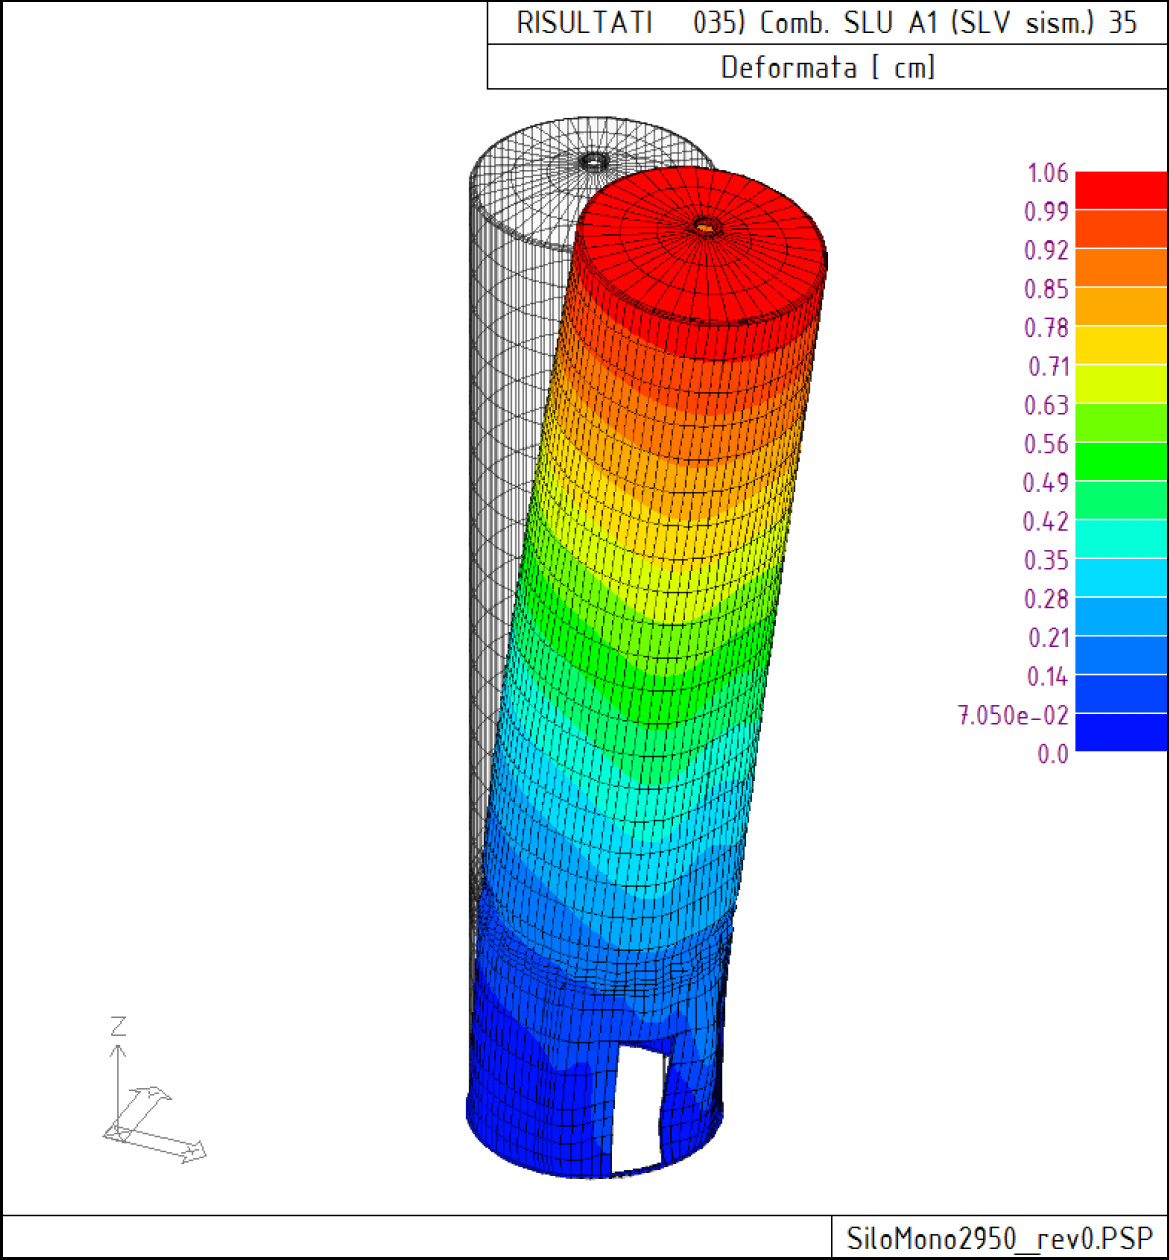Click the SiloMono2950_rev0.PSP file name label

(x=999, y=1238)
